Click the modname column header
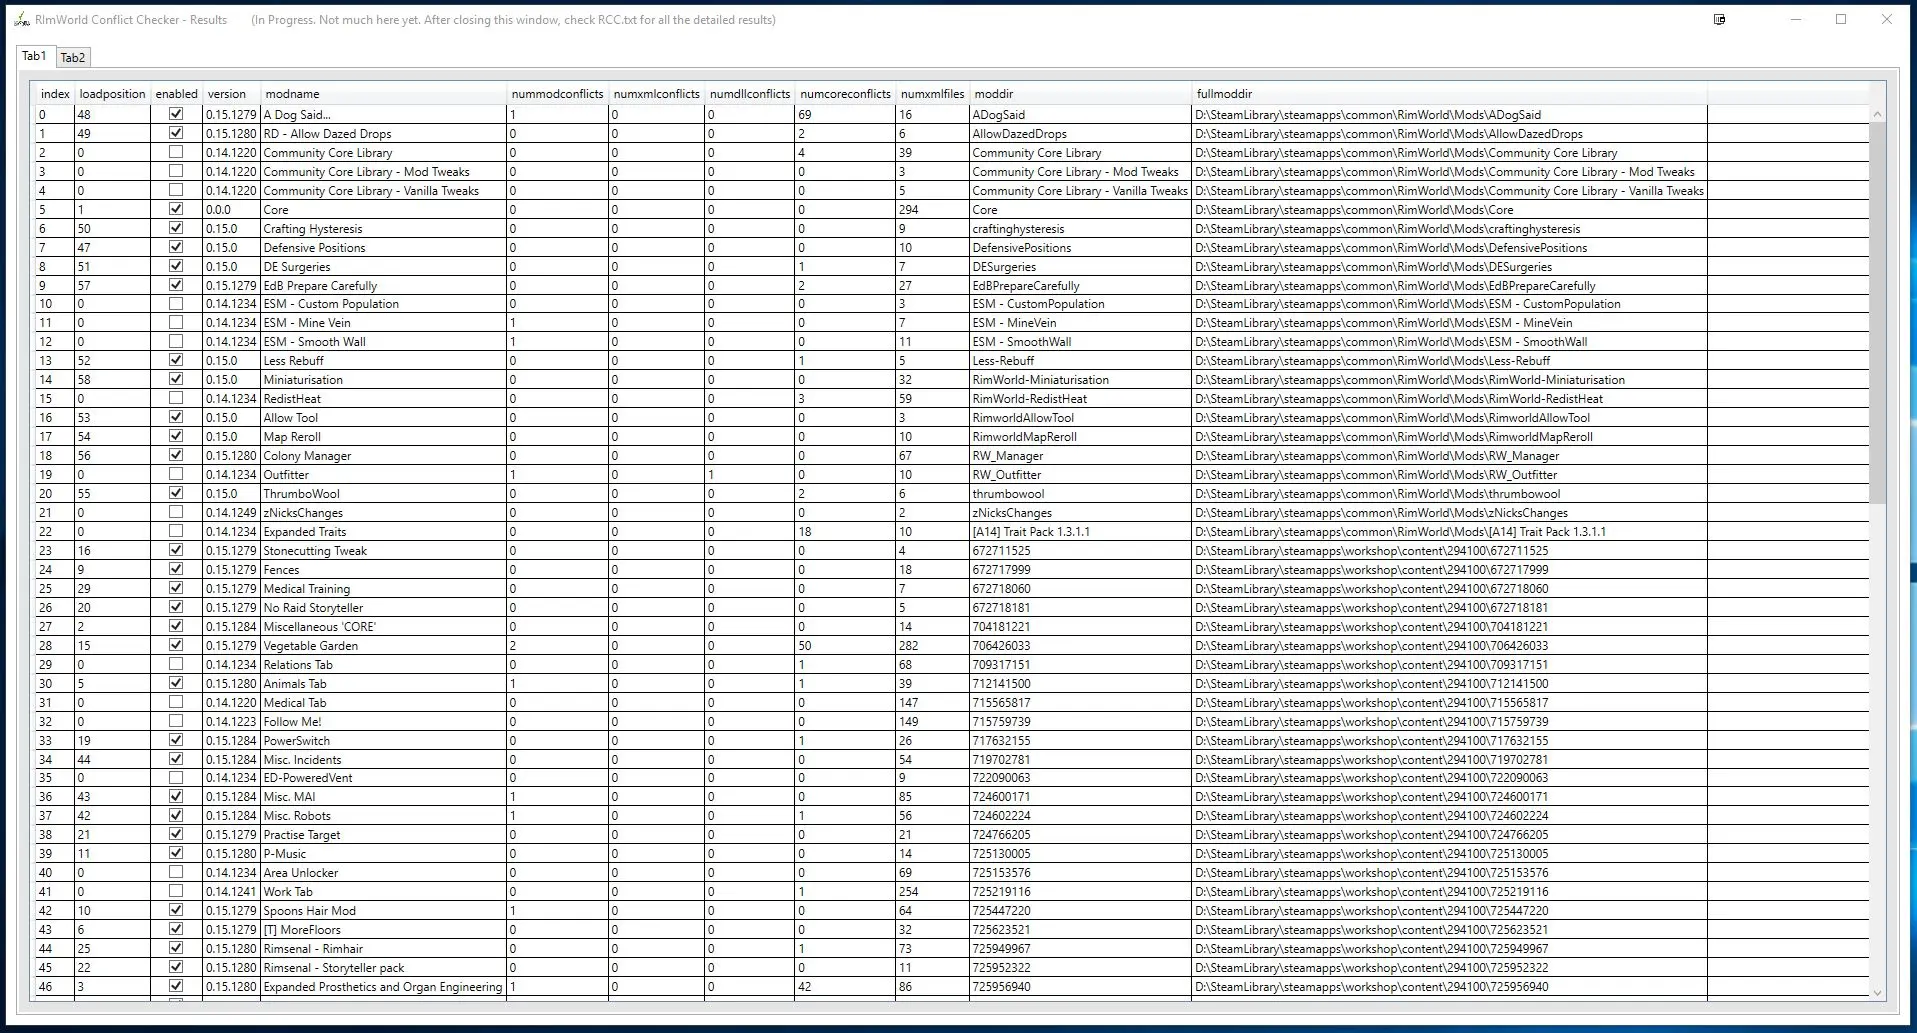The height and width of the screenshot is (1033, 1917). (x=384, y=94)
